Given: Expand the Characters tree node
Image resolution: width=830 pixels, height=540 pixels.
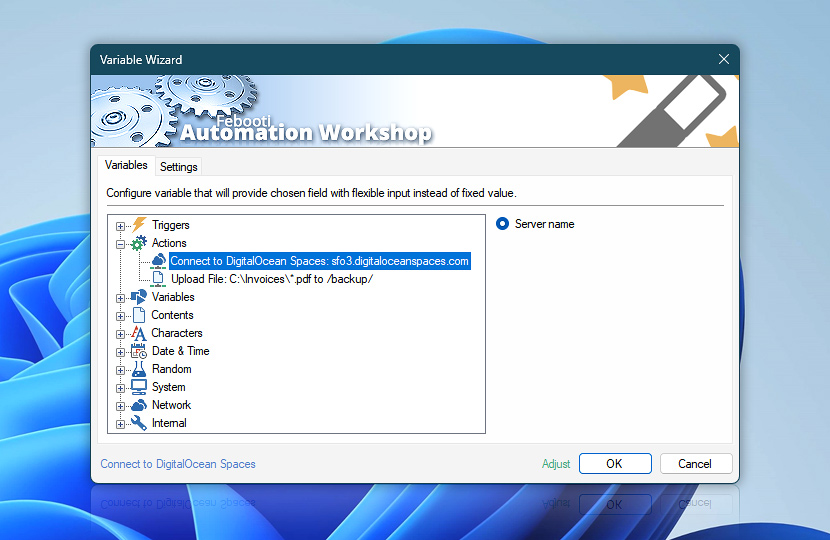Looking at the screenshot, I should pos(120,334).
